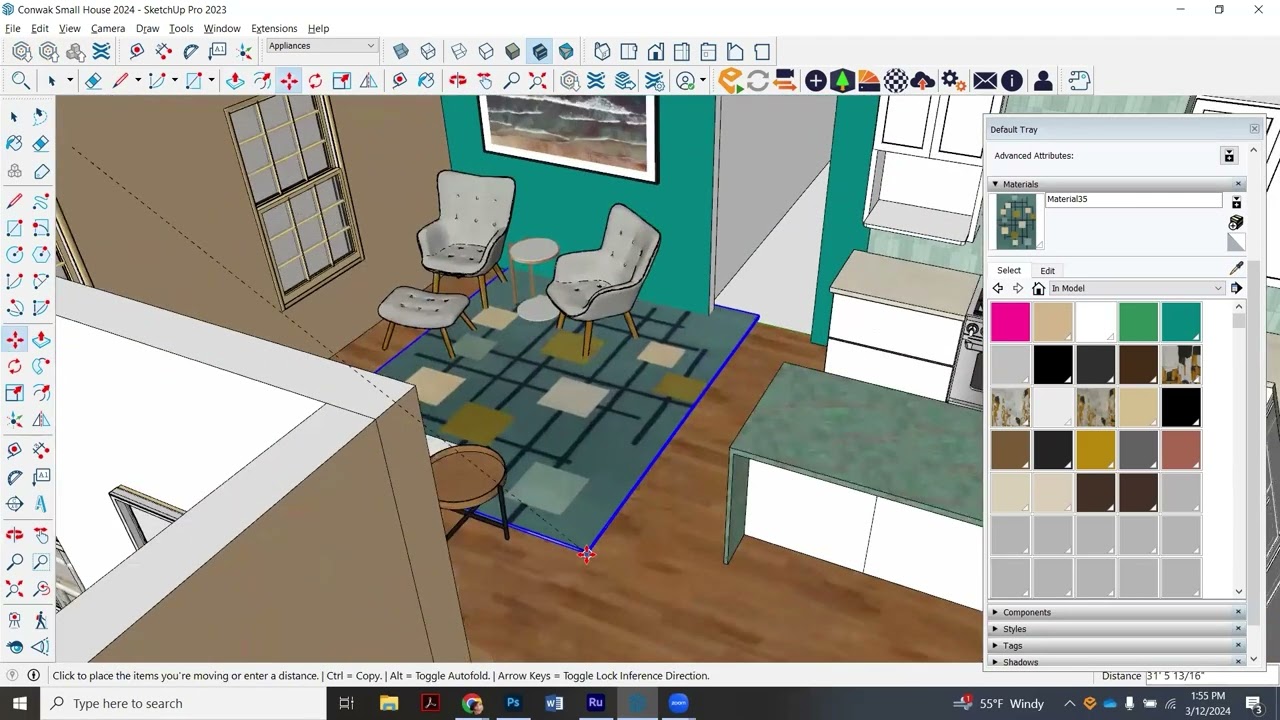Select the Push/Pull tool in top toolbar
Image resolution: width=1280 pixels, height=720 pixels.
click(235, 81)
